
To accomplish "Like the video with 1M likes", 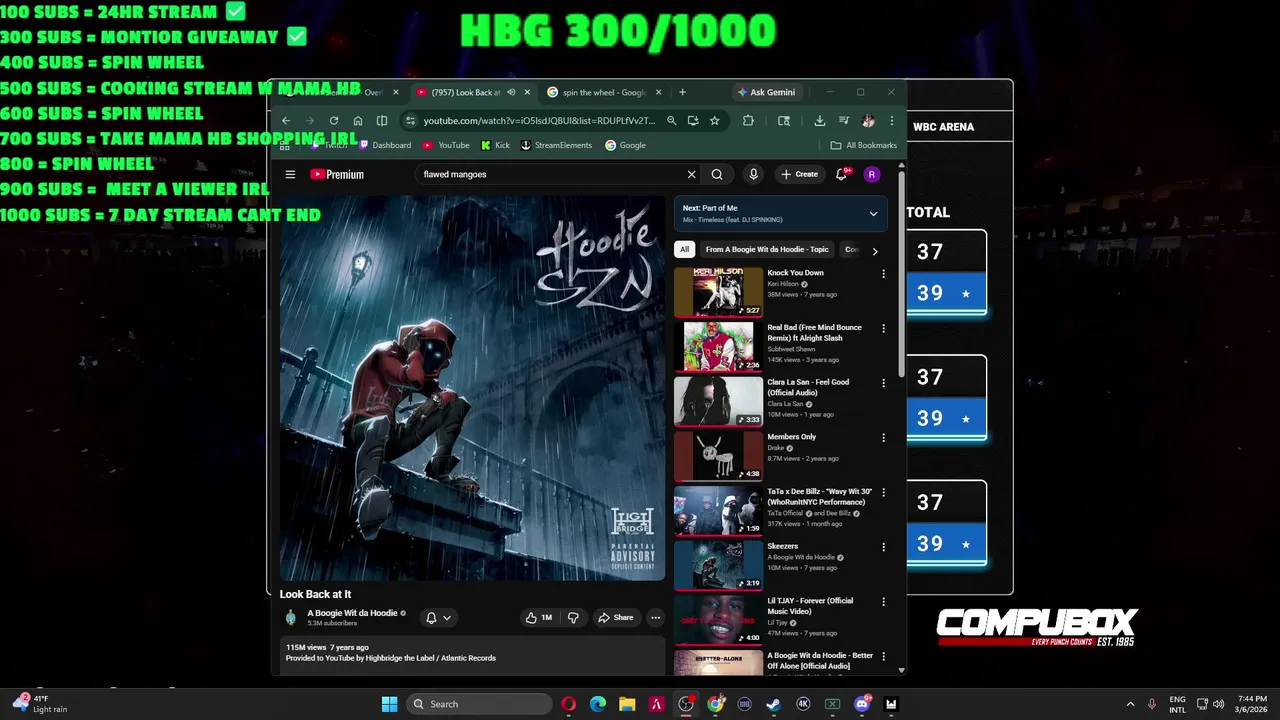I will (x=539, y=618).
